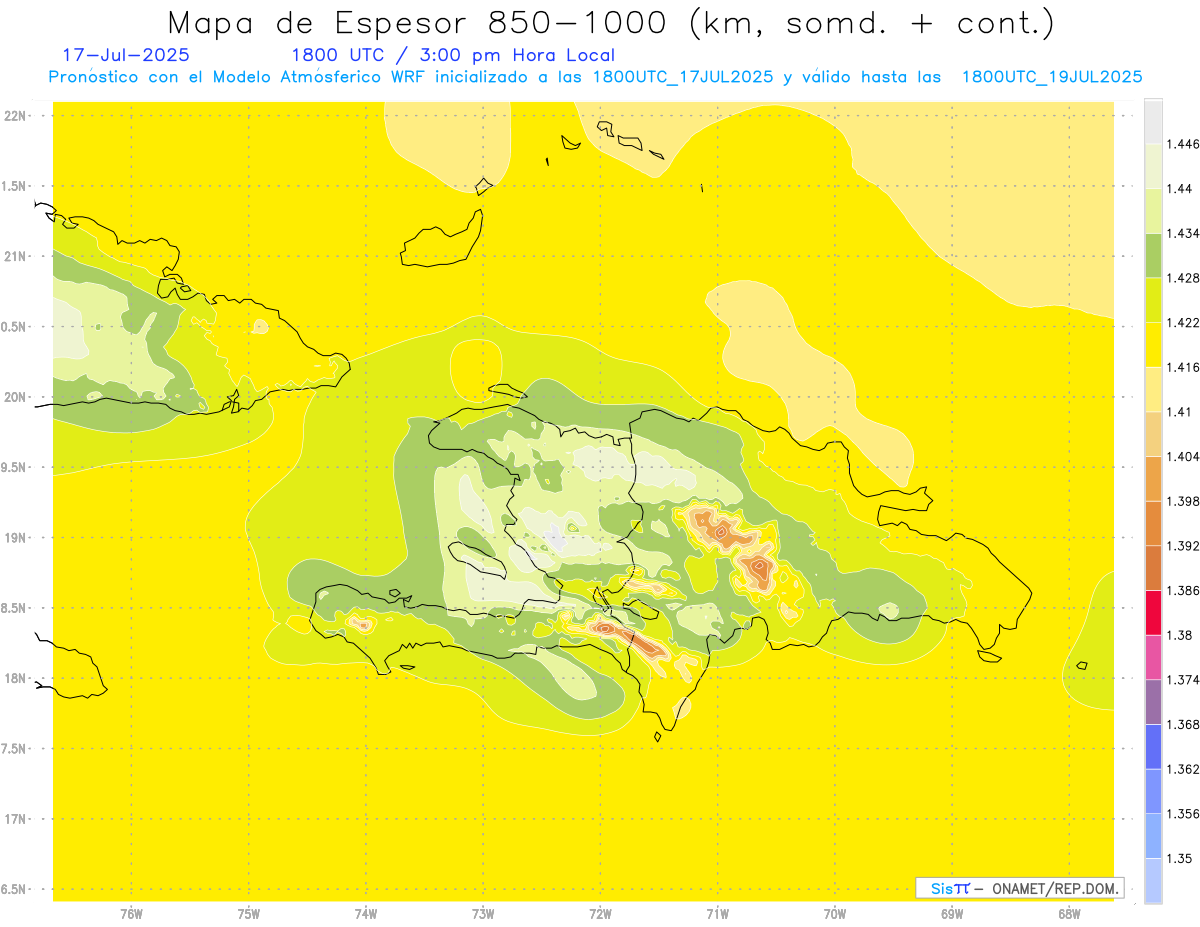
Task: Click the "69W" longitude axis label
Action: point(952,915)
